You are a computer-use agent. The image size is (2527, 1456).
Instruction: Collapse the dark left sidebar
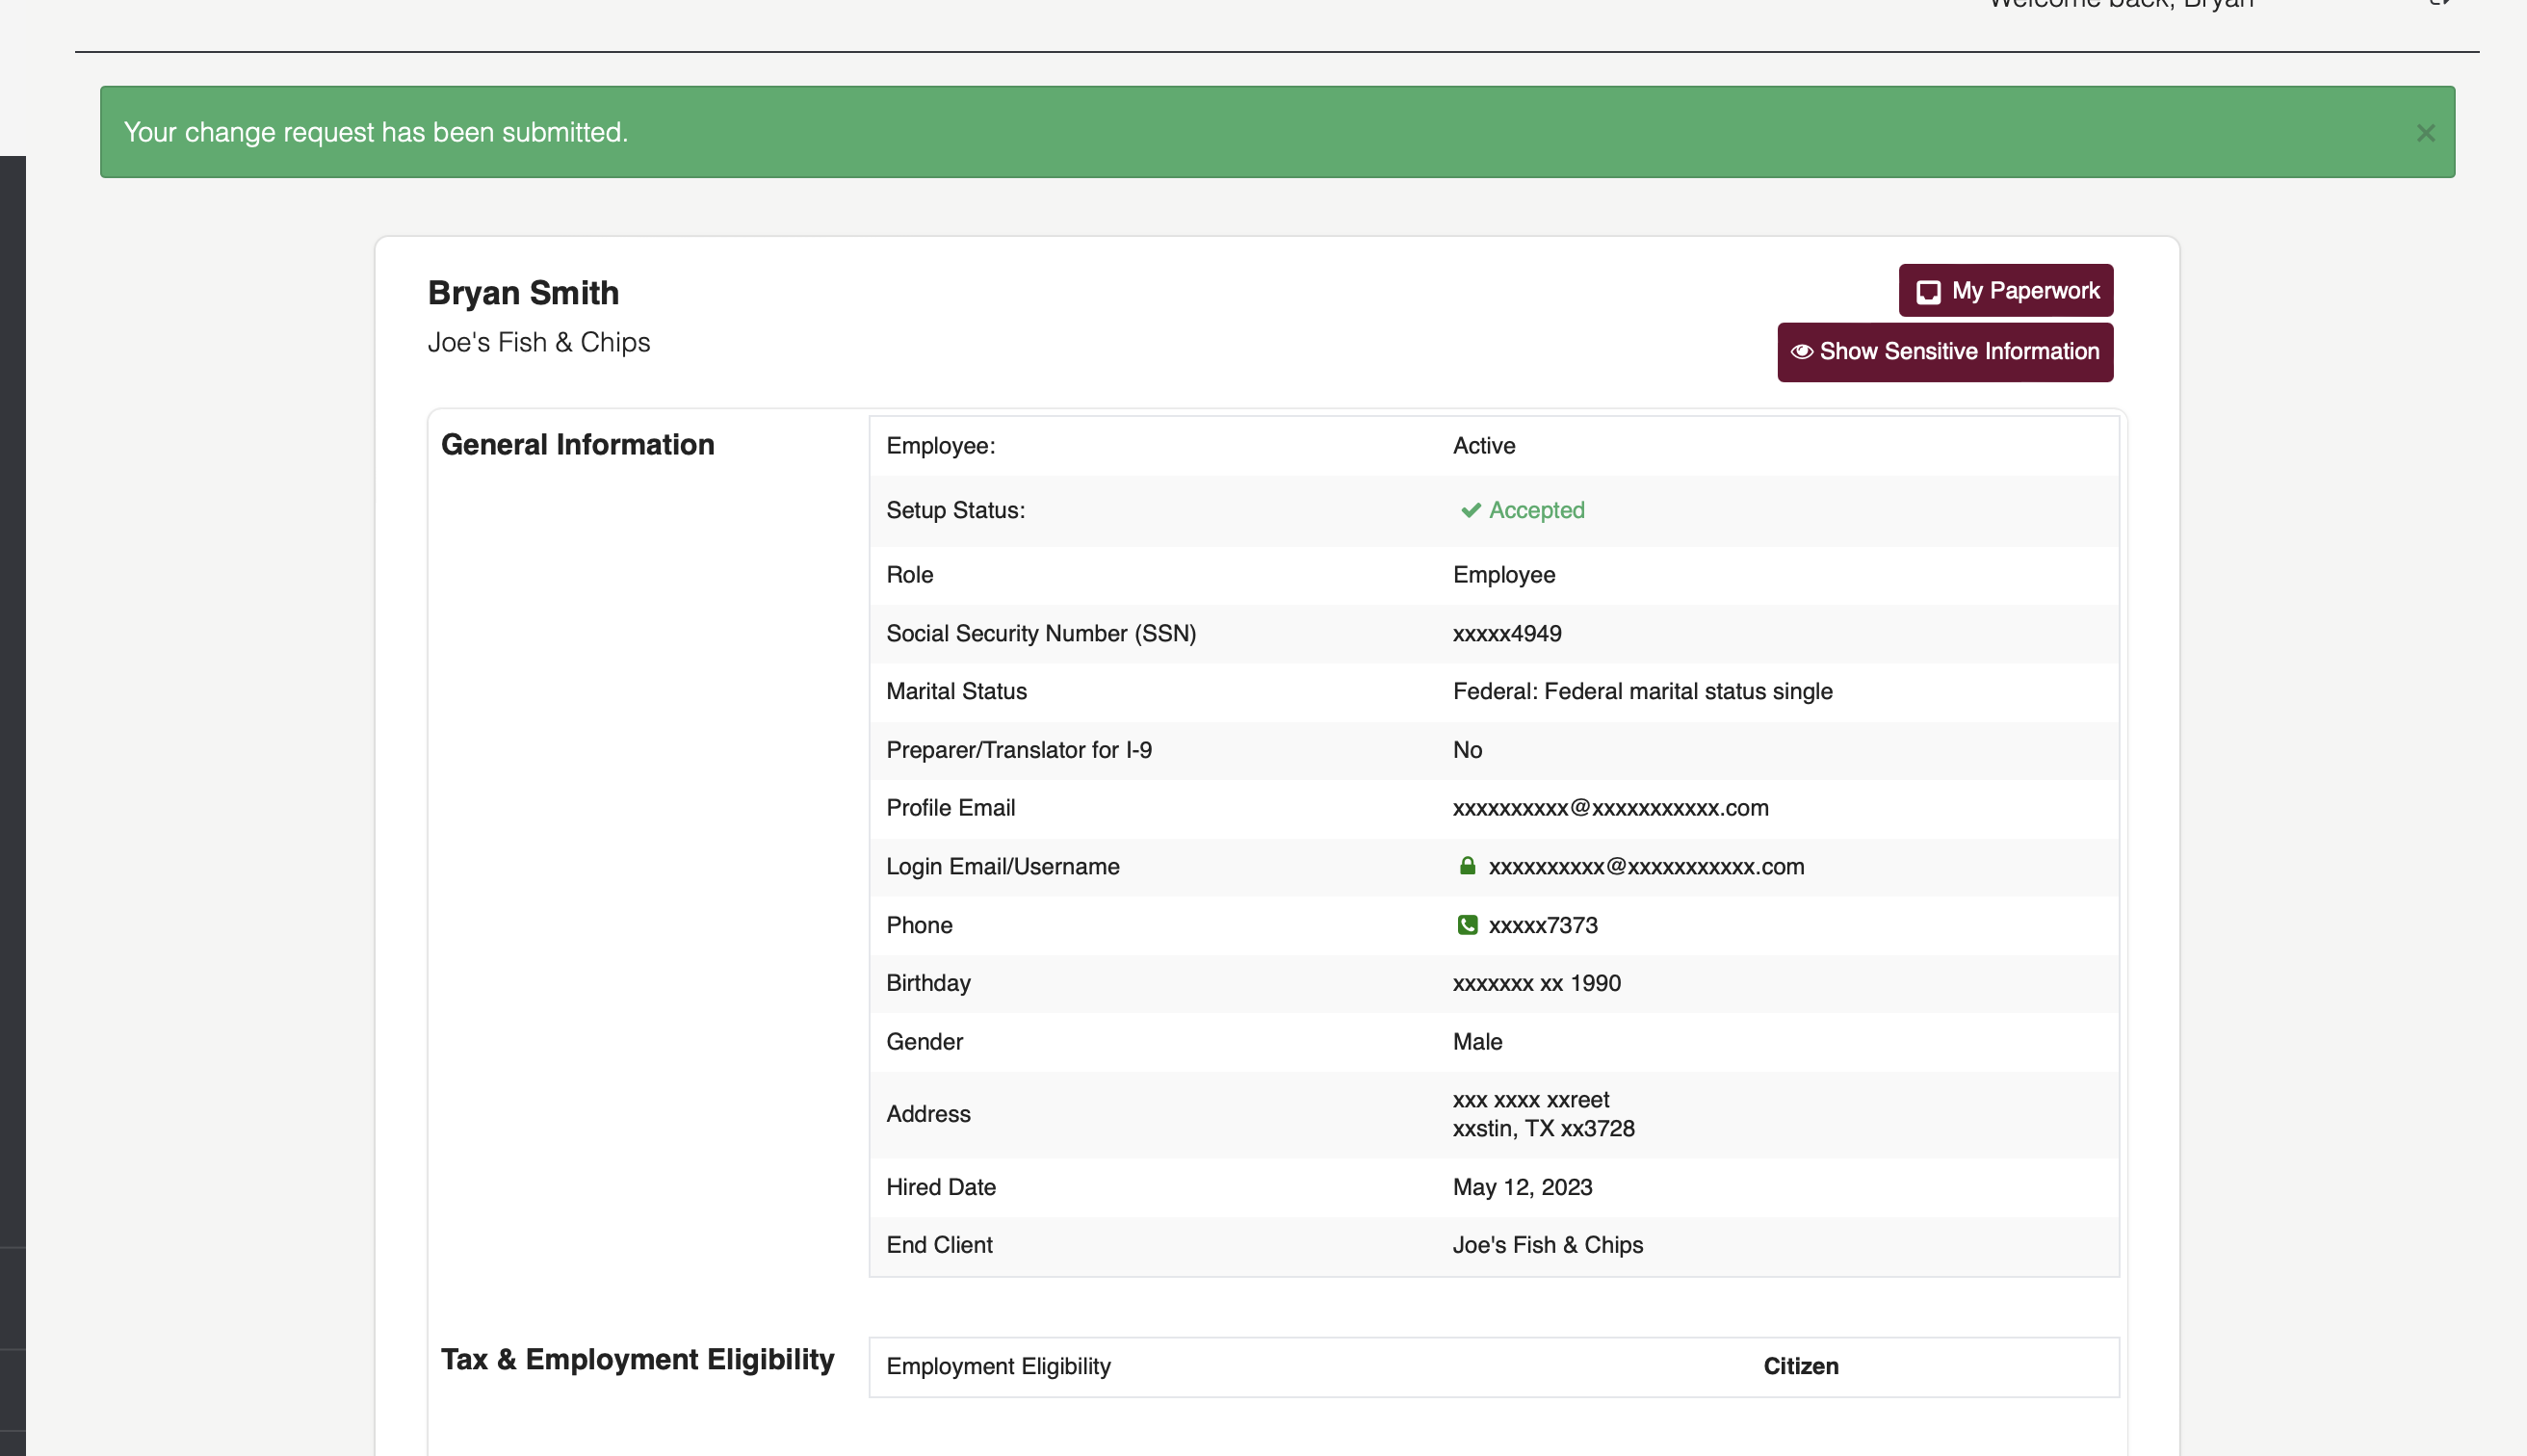pos(12,700)
